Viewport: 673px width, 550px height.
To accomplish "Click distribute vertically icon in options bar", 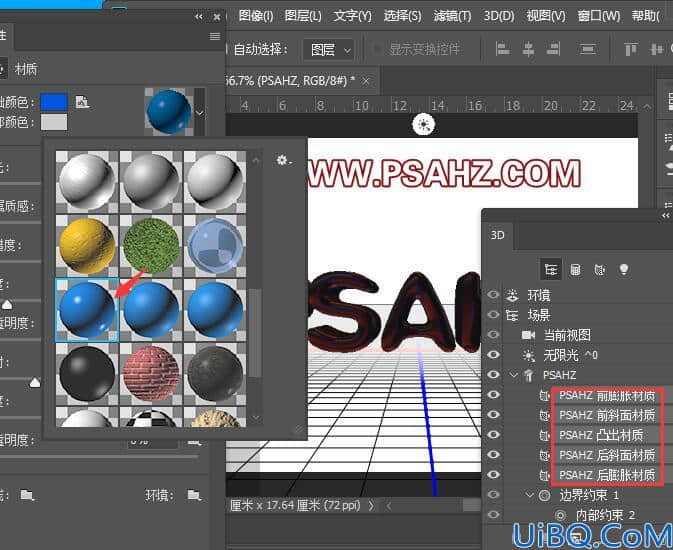I will tap(588, 49).
